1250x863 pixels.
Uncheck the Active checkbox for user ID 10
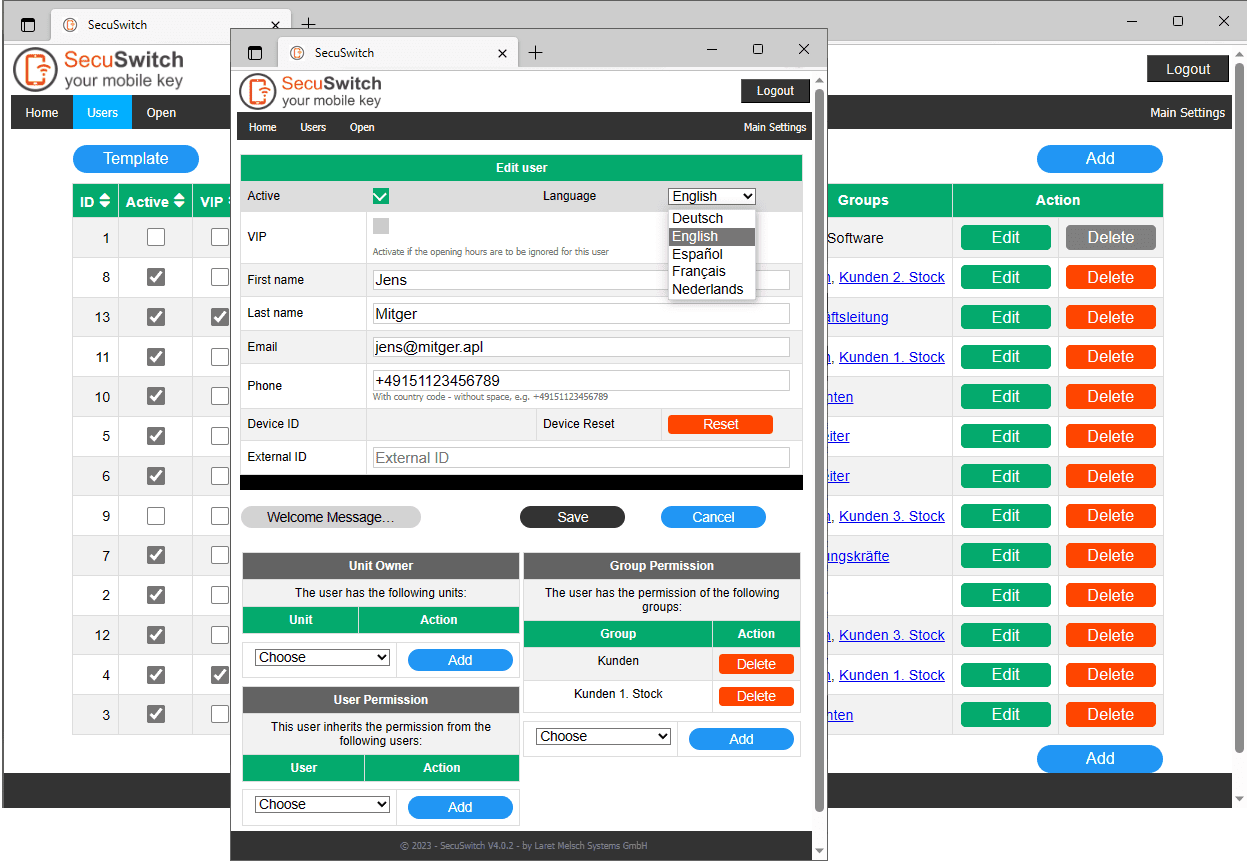coord(156,396)
